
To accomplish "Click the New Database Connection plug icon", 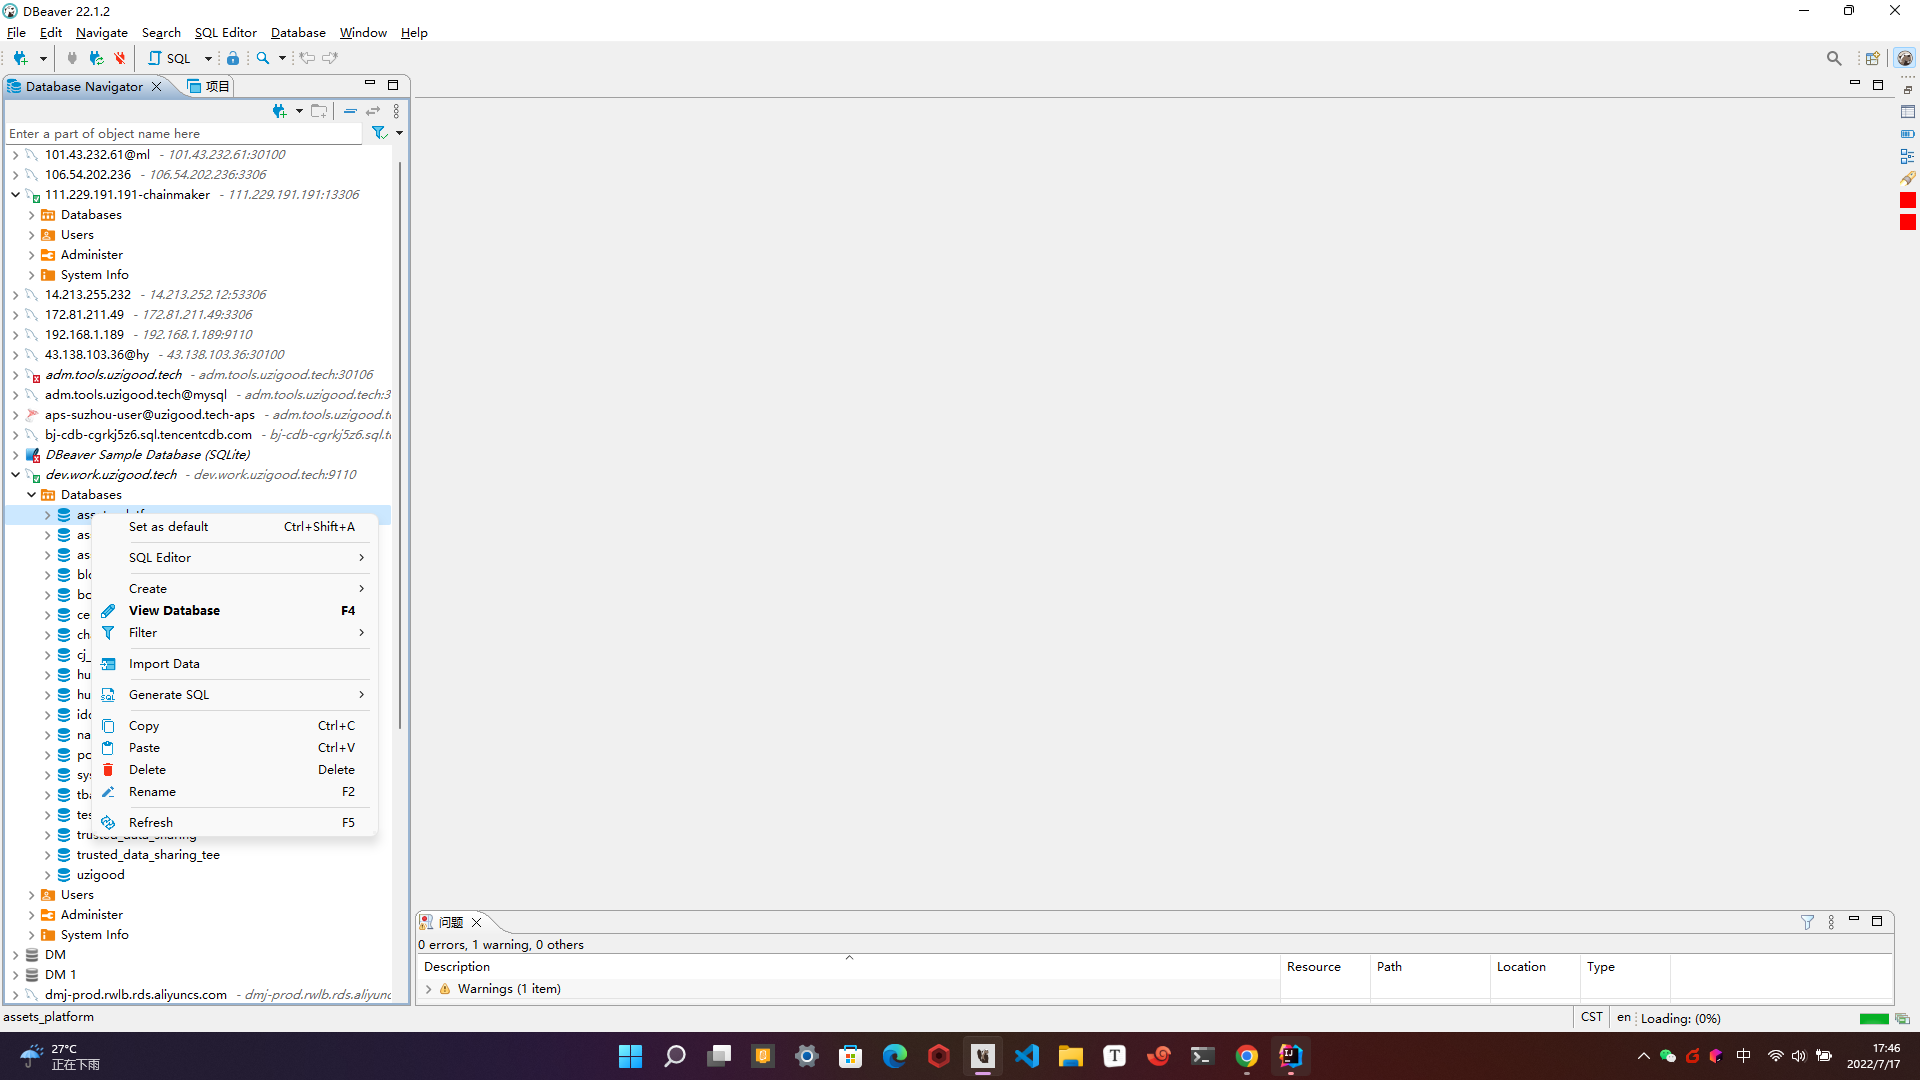I will 20,58.
